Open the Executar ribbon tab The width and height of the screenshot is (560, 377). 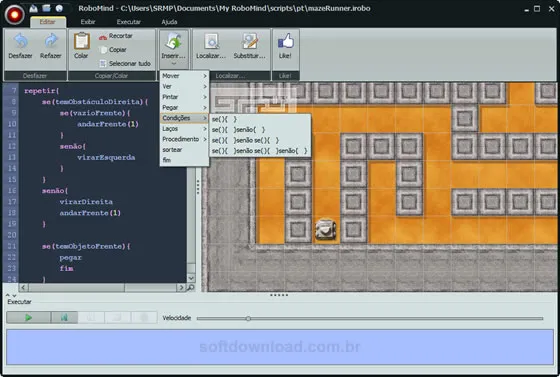pos(129,22)
